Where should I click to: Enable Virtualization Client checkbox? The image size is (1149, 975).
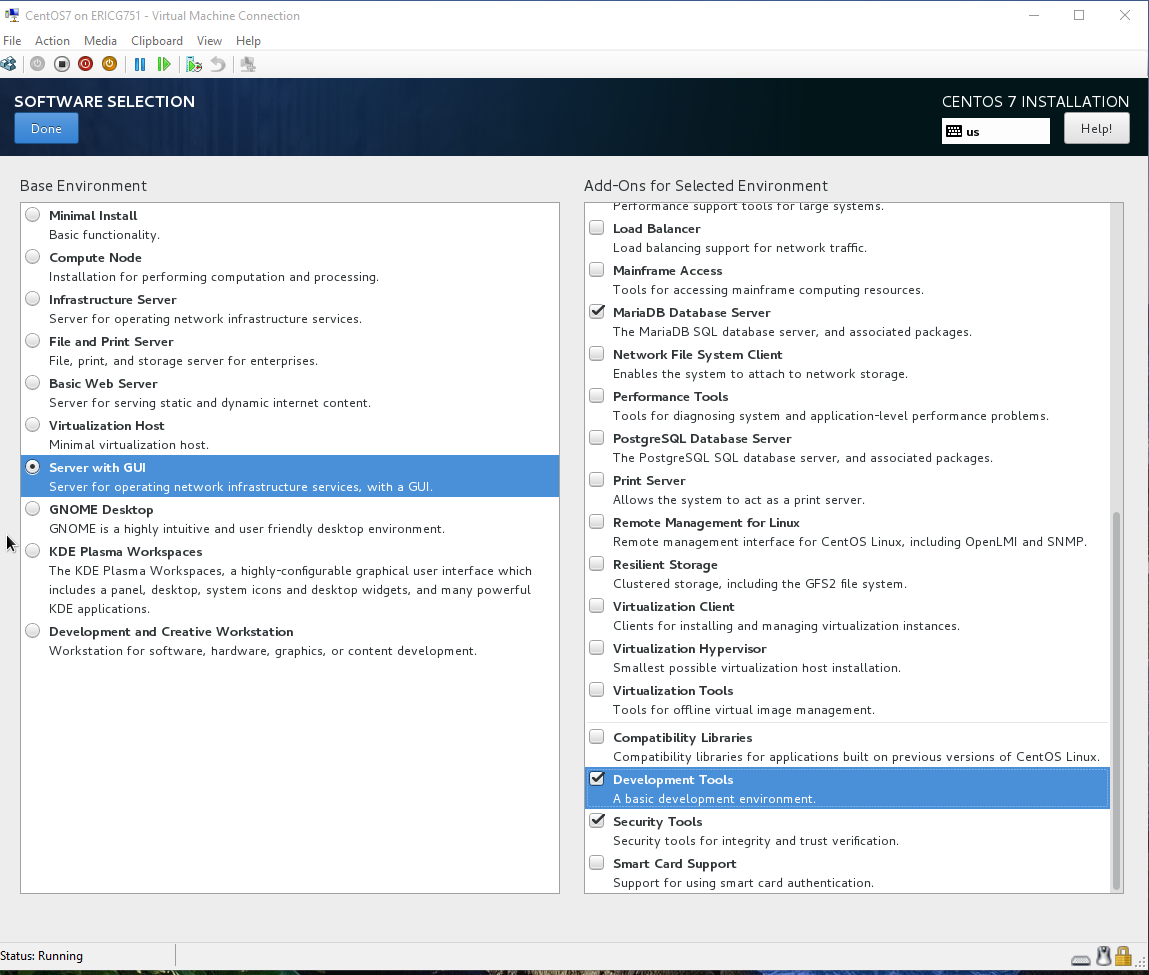pyautogui.click(x=597, y=606)
